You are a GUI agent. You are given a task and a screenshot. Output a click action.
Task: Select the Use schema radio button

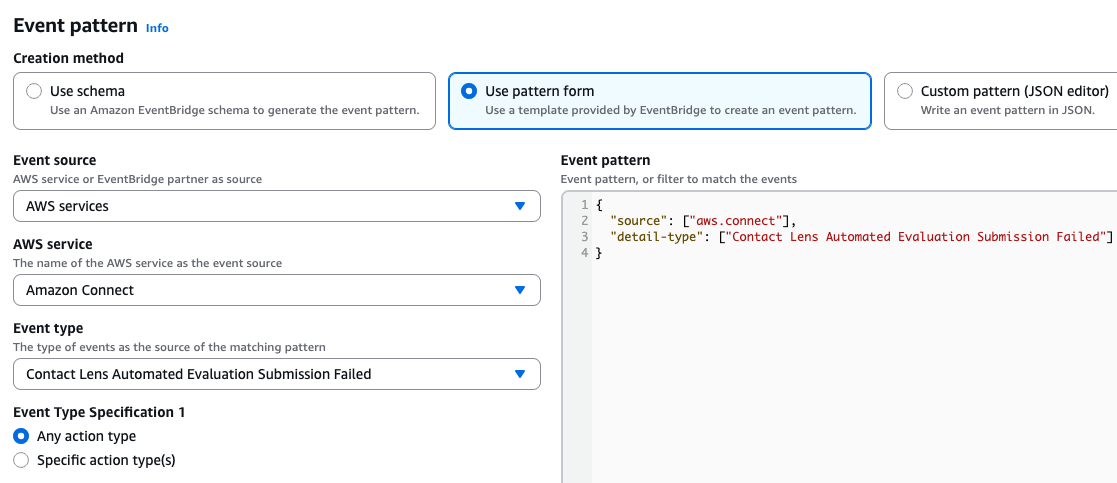(35, 91)
